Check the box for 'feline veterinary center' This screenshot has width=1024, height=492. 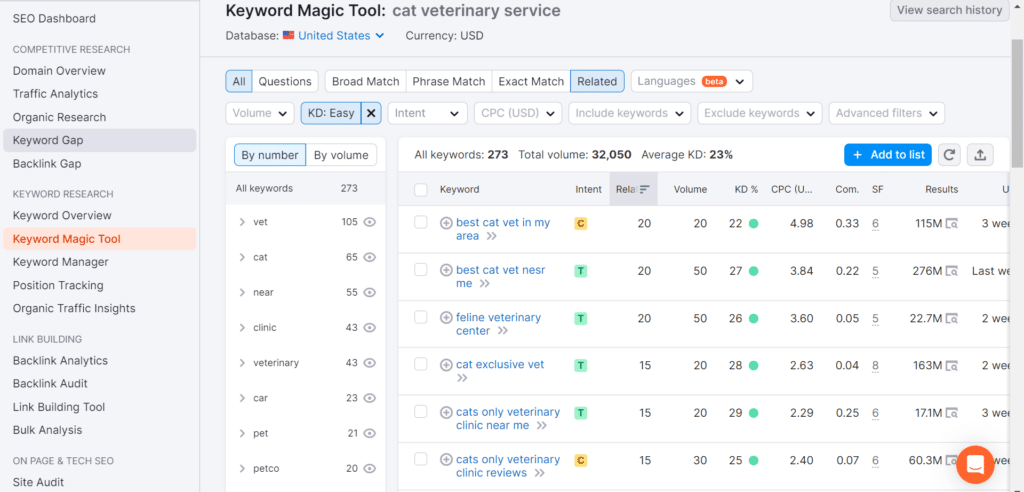(421, 317)
